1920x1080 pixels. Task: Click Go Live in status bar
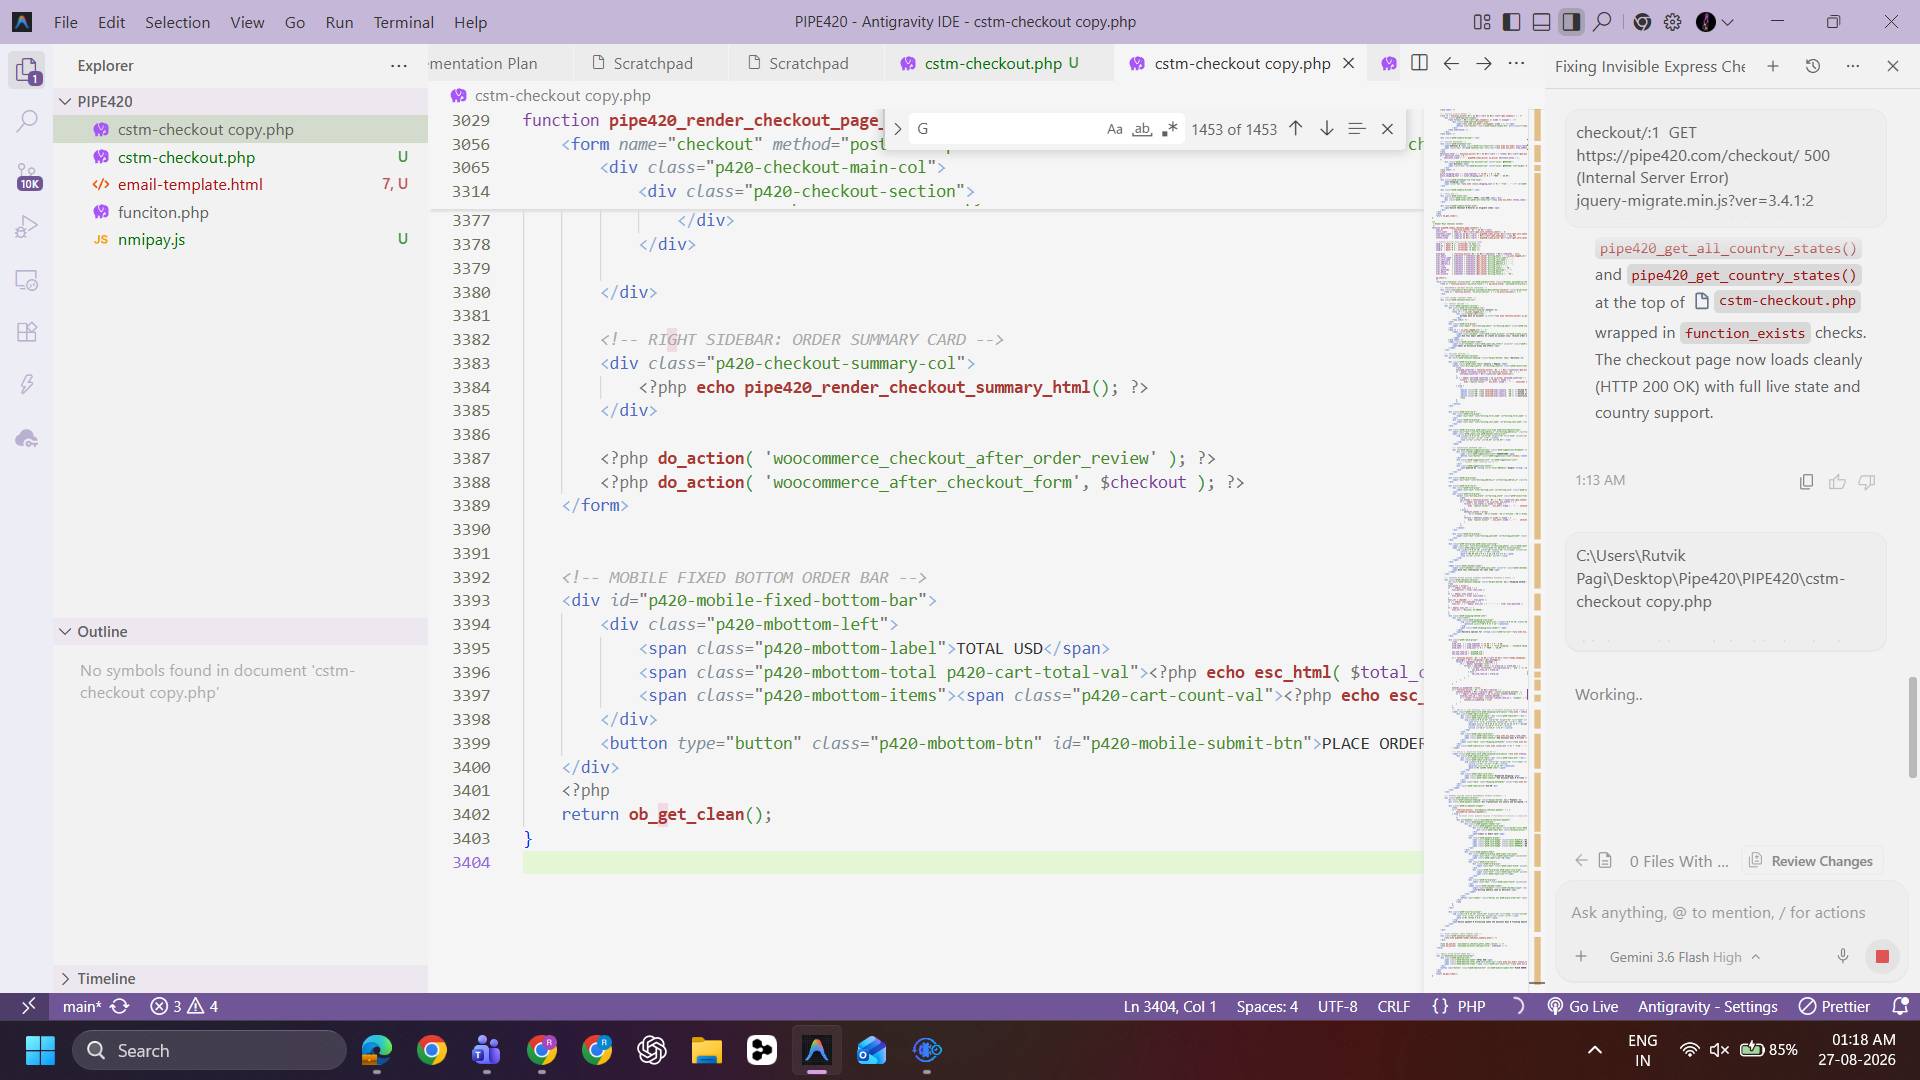click(x=1583, y=1006)
